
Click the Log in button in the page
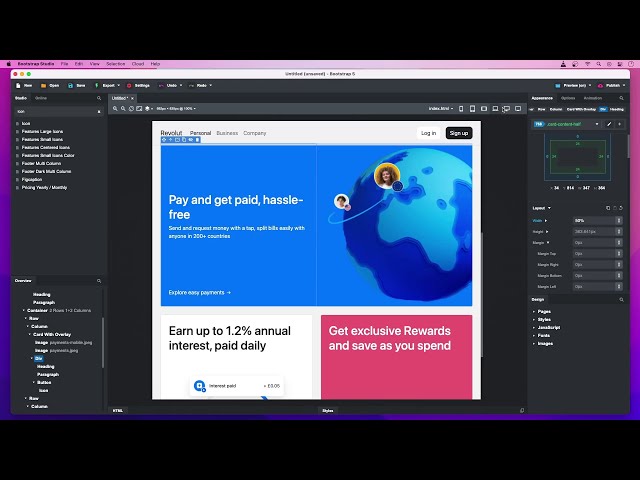(429, 133)
